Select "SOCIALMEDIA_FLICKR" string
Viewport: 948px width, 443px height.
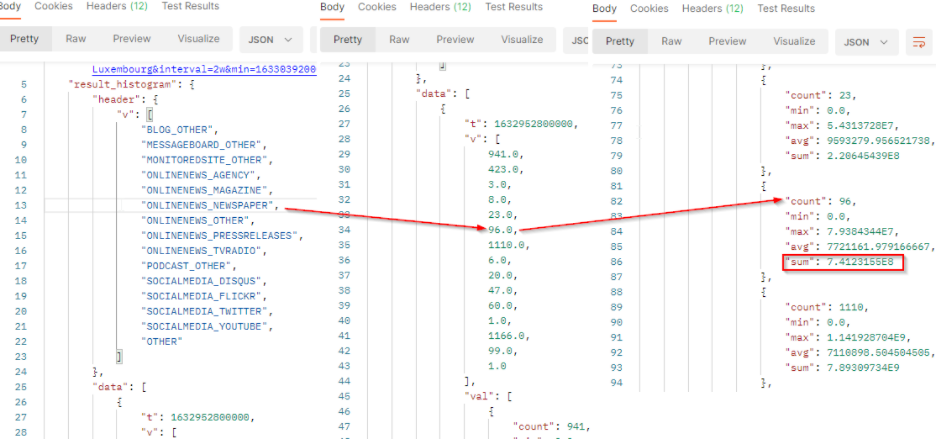[x=201, y=296]
